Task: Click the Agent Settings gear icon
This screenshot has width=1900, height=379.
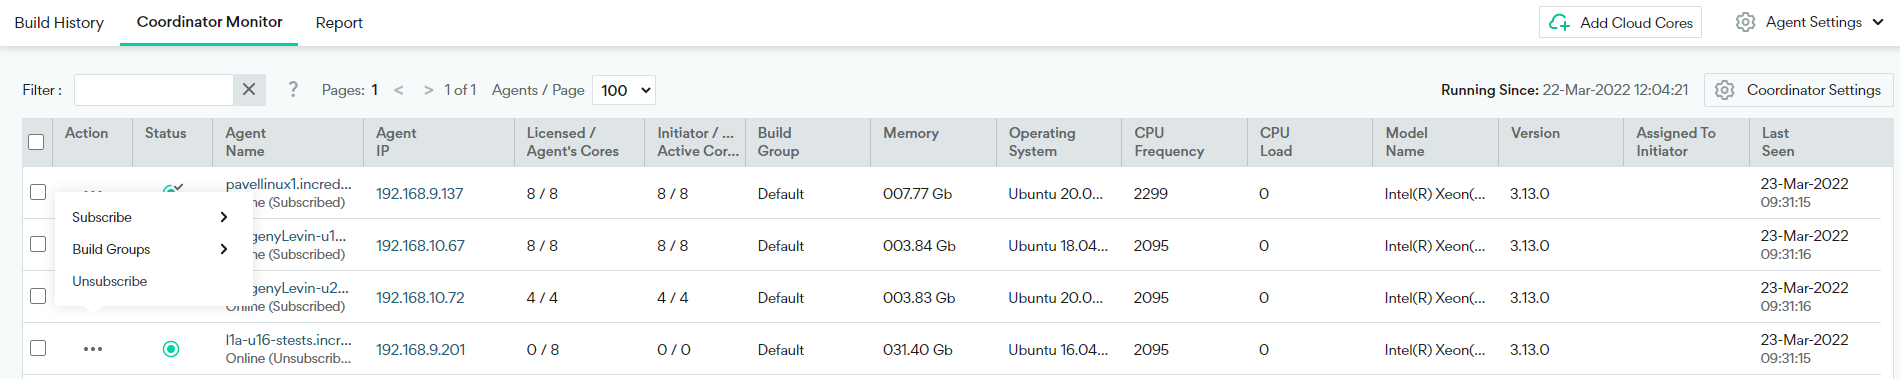Action: (x=1745, y=22)
